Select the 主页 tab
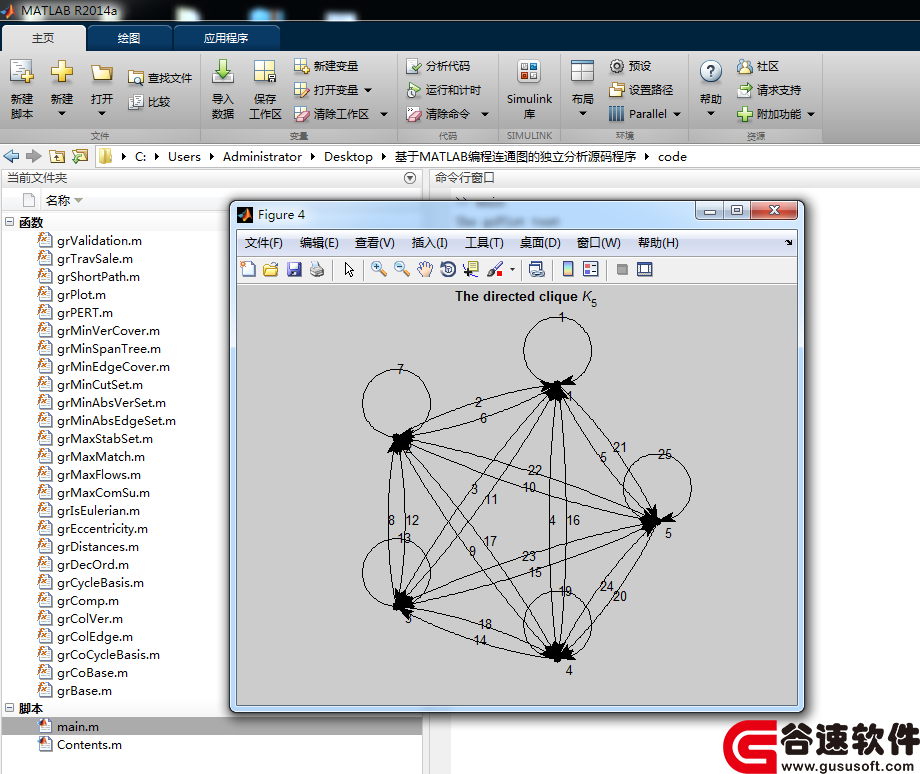 coord(43,38)
